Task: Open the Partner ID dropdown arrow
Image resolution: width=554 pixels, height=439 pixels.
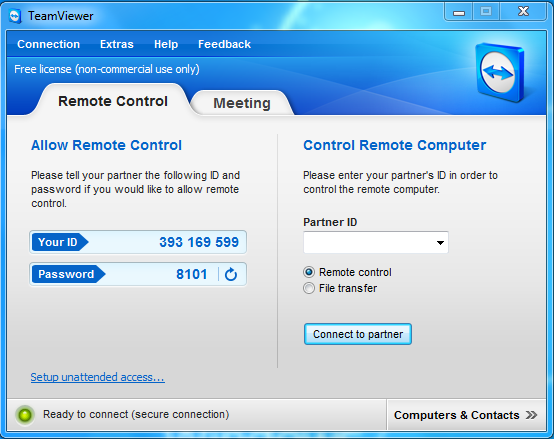Action: pyautogui.click(x=440, y=243)
